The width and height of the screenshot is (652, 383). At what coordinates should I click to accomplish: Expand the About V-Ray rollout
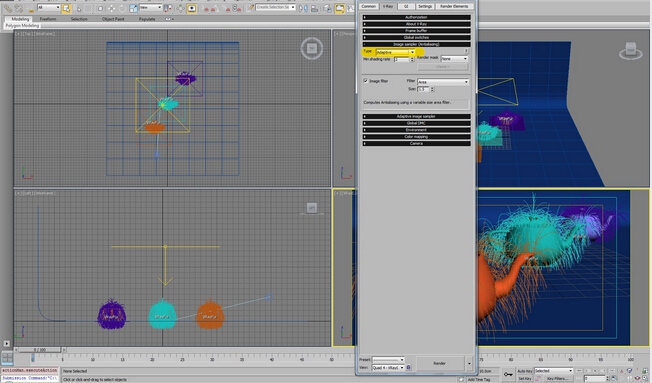click(416, 24)
